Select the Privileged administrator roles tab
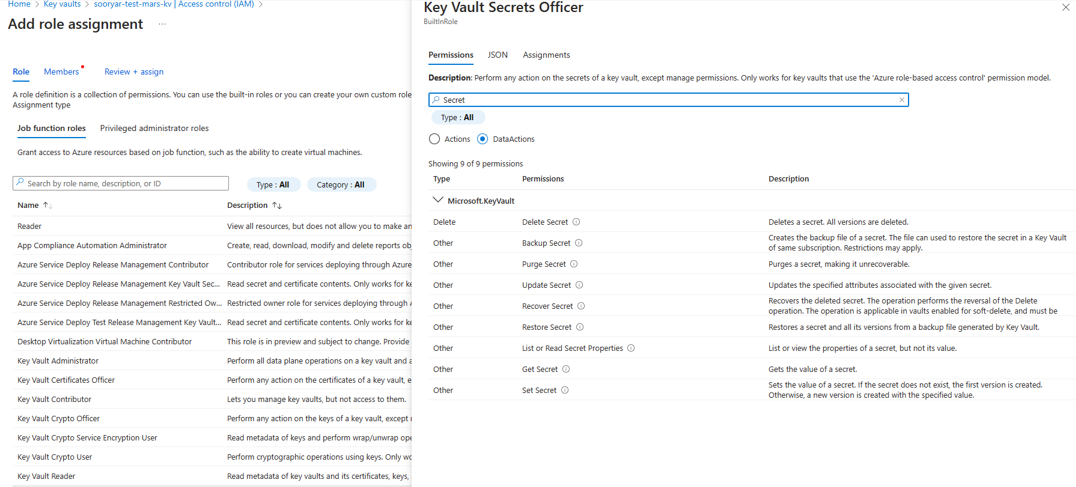 [x=154, y=128]
